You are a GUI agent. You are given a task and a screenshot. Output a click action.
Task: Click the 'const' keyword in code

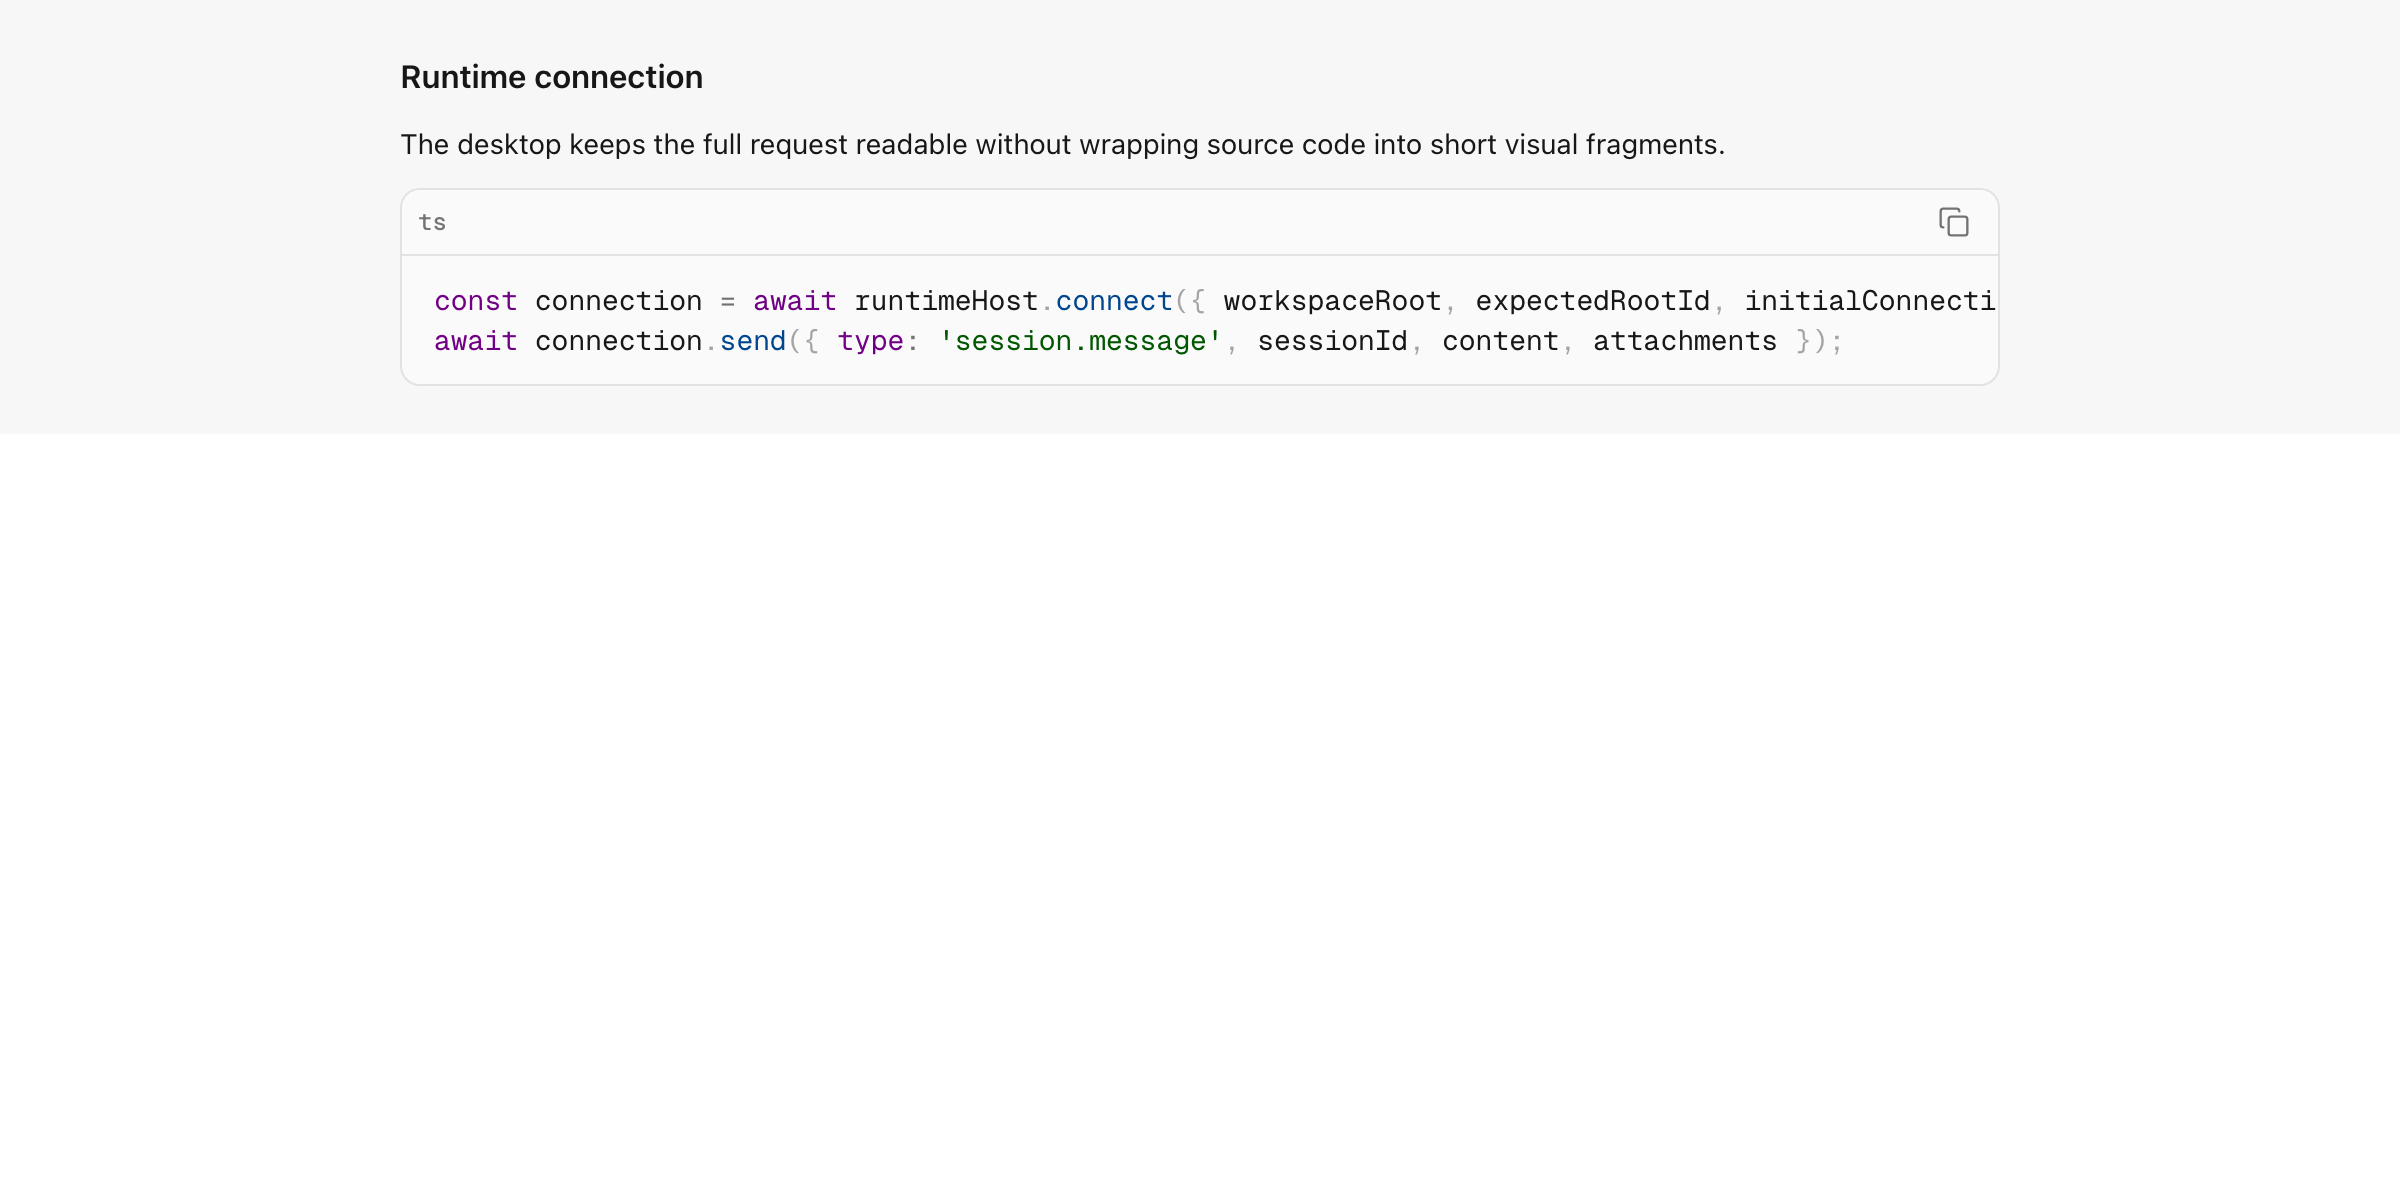pyautogui.click(x=476, y=301)
